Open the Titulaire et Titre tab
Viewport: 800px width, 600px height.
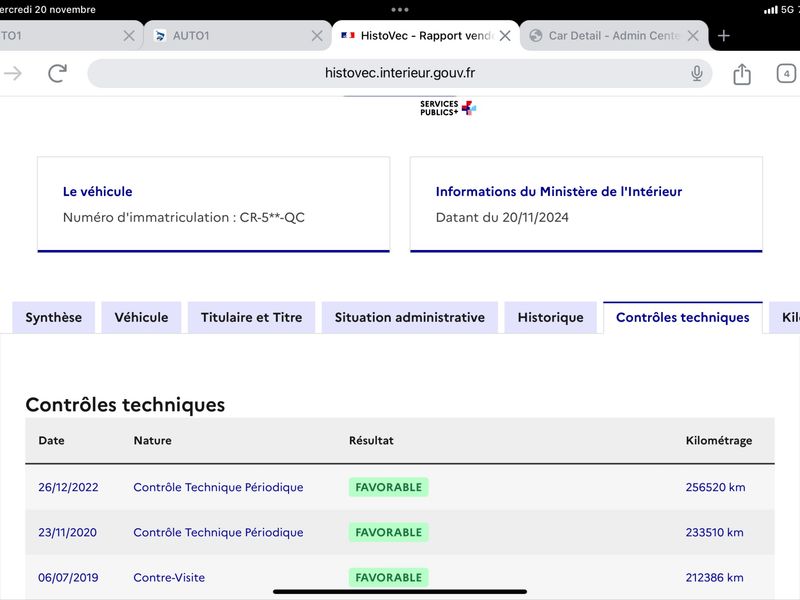(x=252, y=317)
